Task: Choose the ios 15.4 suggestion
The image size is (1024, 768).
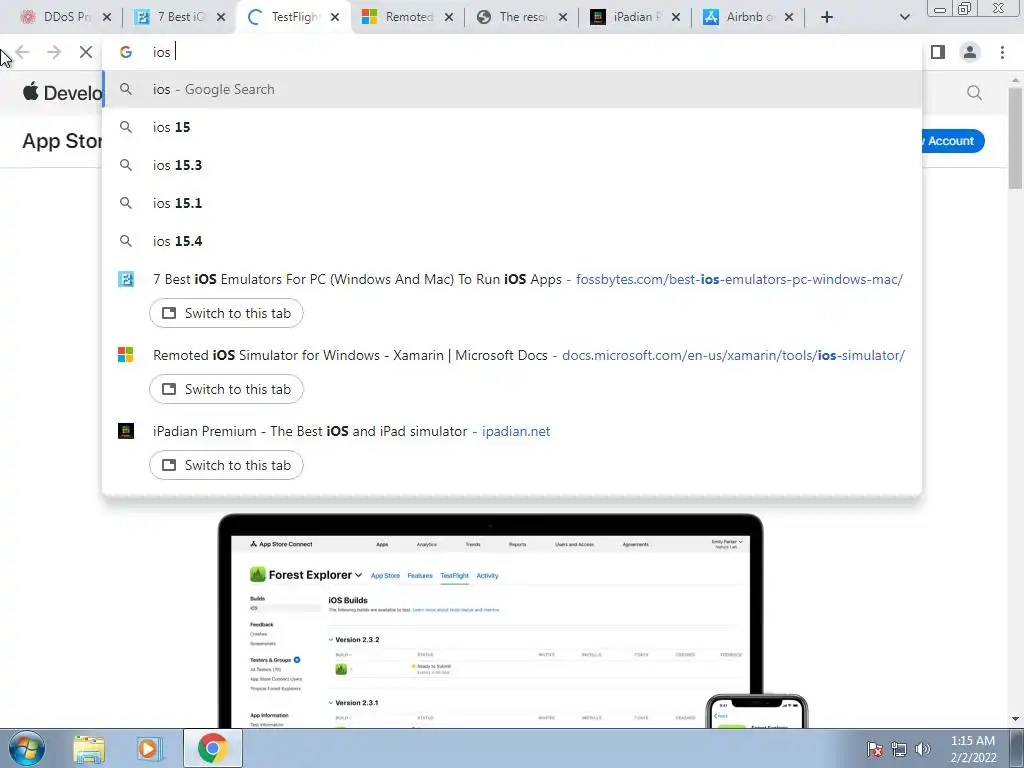Action: pyautogui.click(x=512, y=241)
